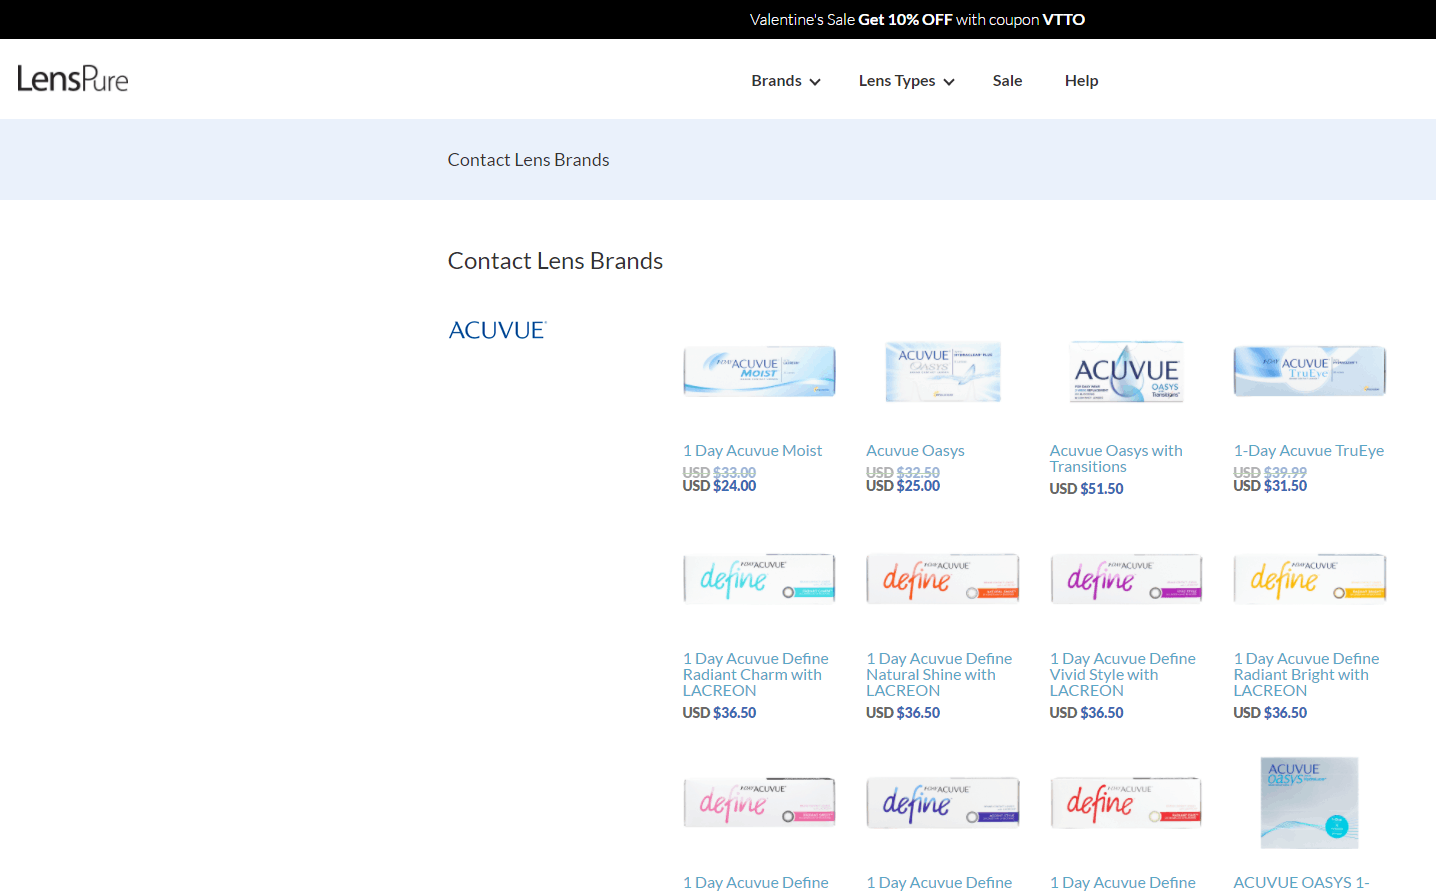
Task: Open Define Radiant Charm with LACREON link
Action: click(756, 675)
